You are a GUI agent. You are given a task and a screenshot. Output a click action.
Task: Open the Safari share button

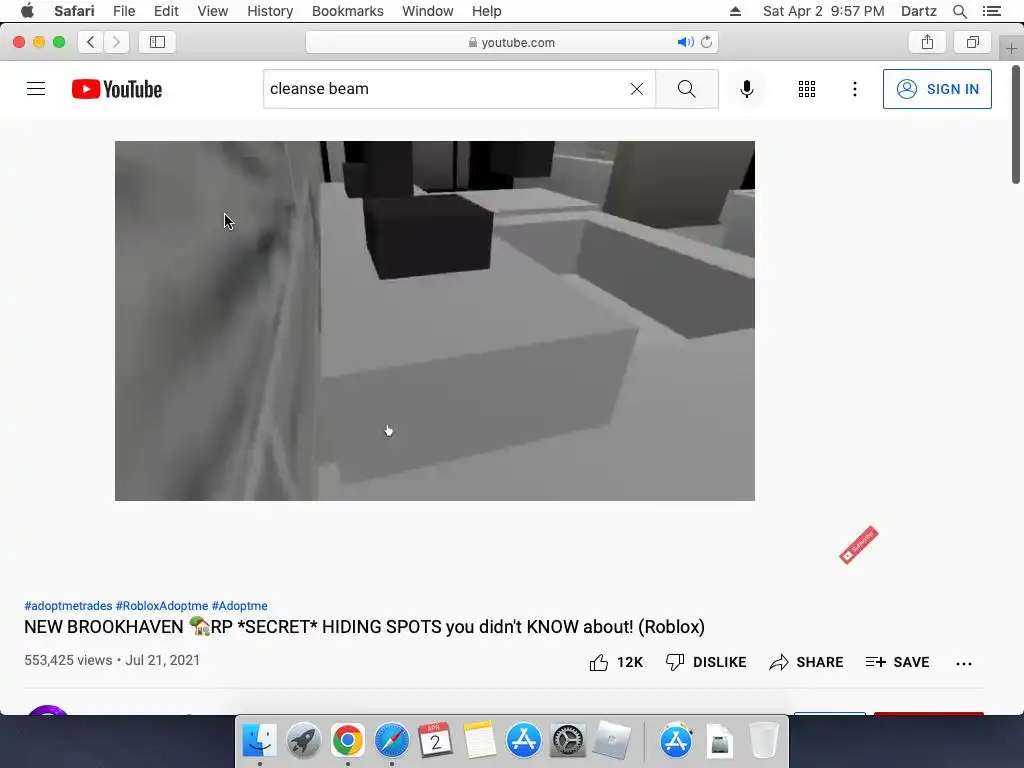pos(927,42)
